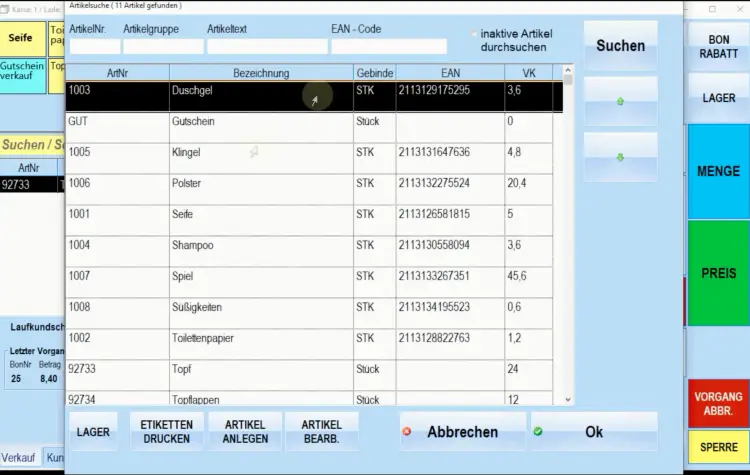
Task: Click the blue MENGE tile
Action: click(x=718, y=171)
